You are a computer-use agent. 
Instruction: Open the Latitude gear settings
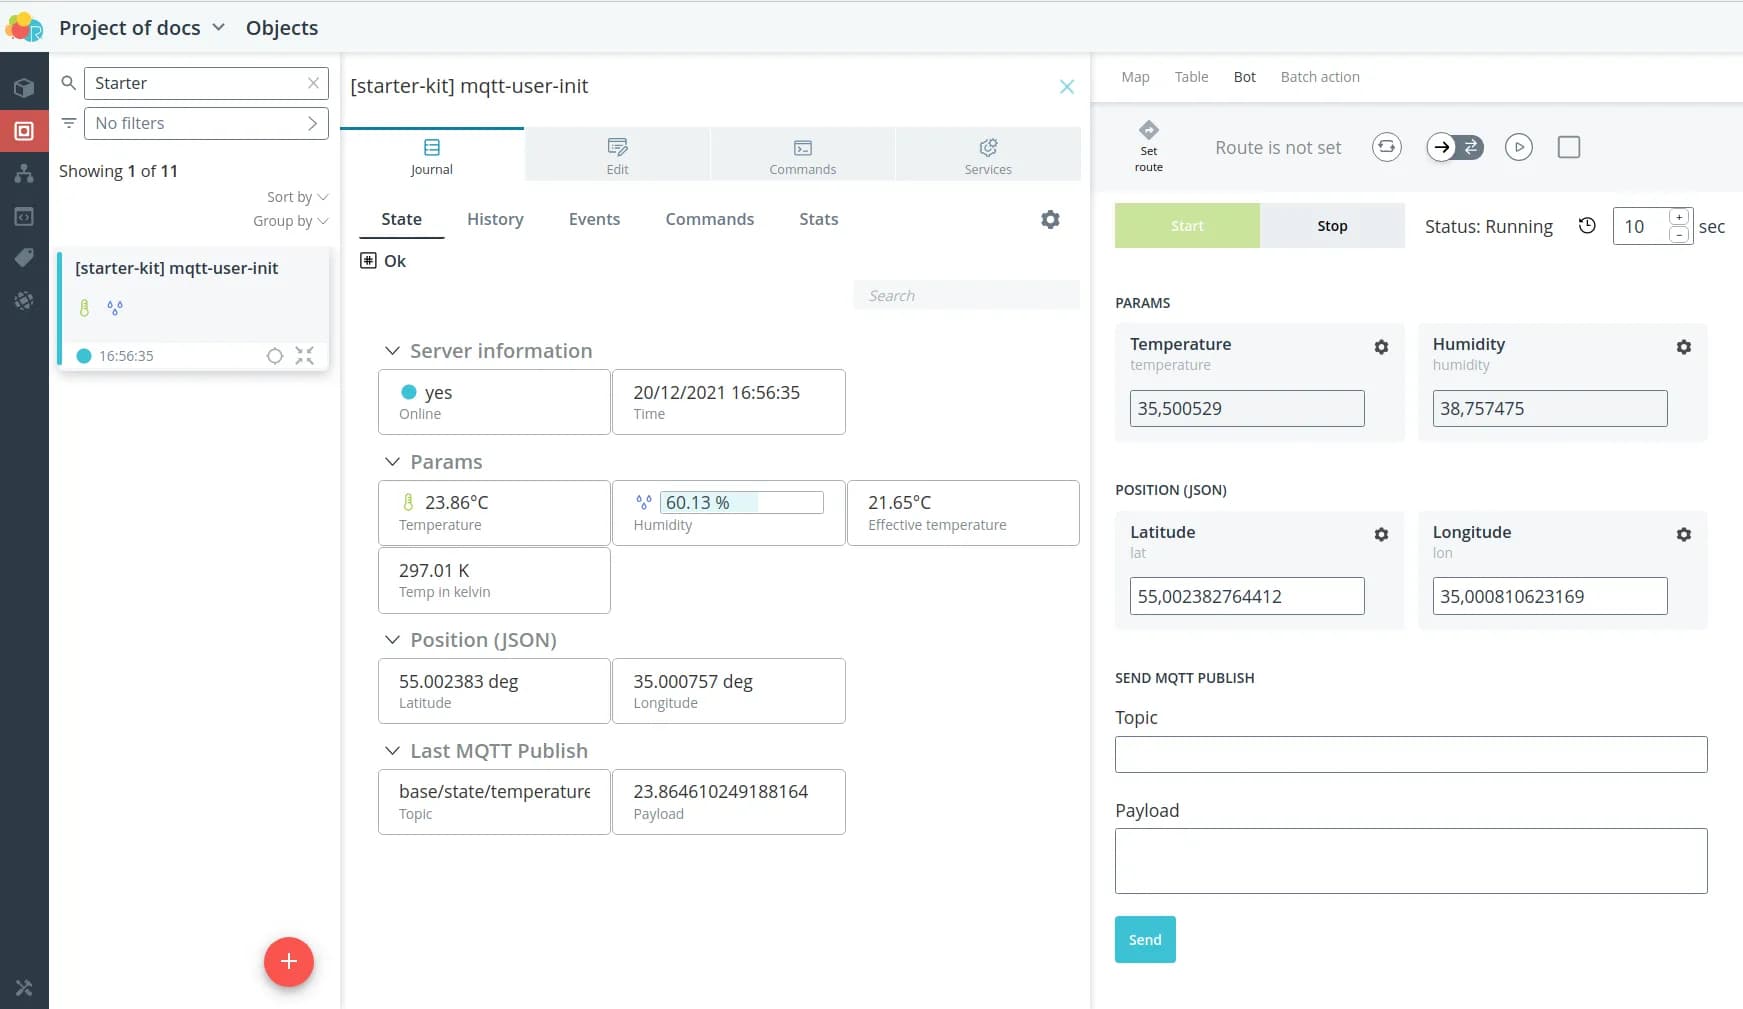(1381, 535)
